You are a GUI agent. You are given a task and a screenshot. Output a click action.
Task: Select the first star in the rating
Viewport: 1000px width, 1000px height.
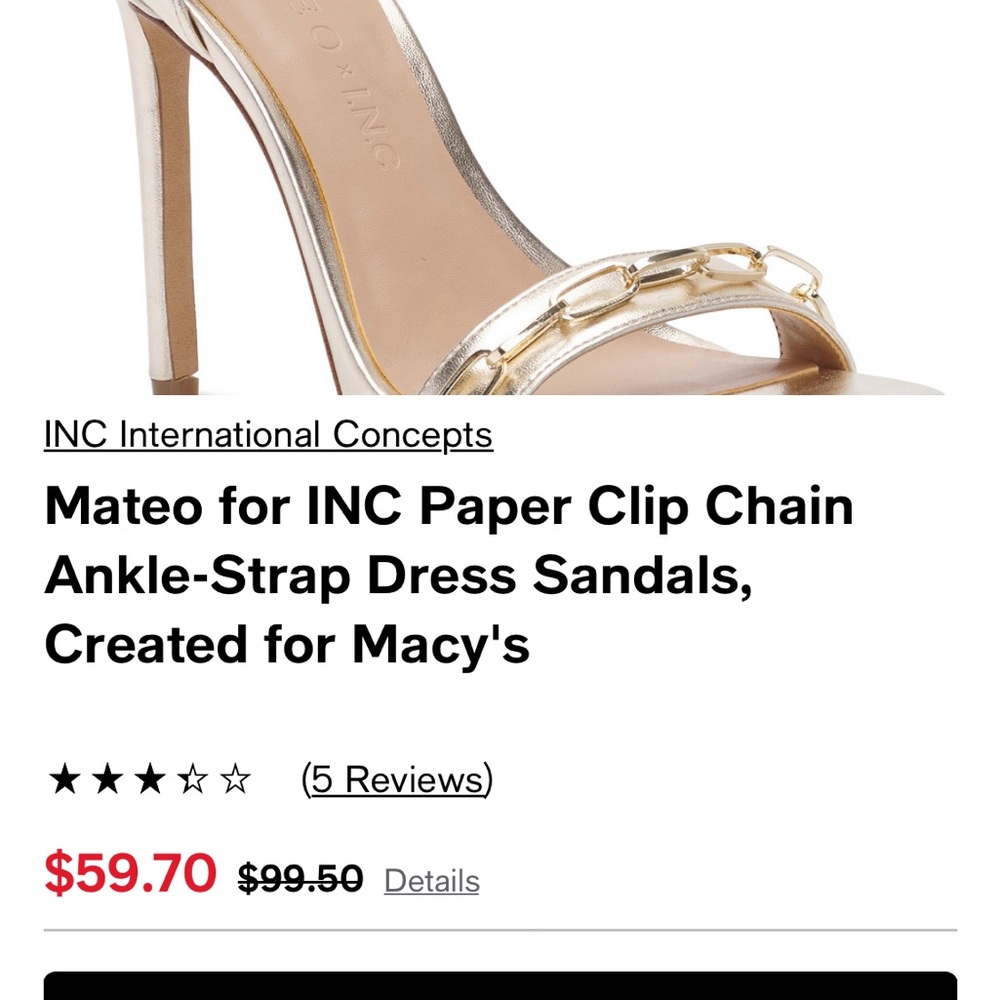[x=65, y=779]
